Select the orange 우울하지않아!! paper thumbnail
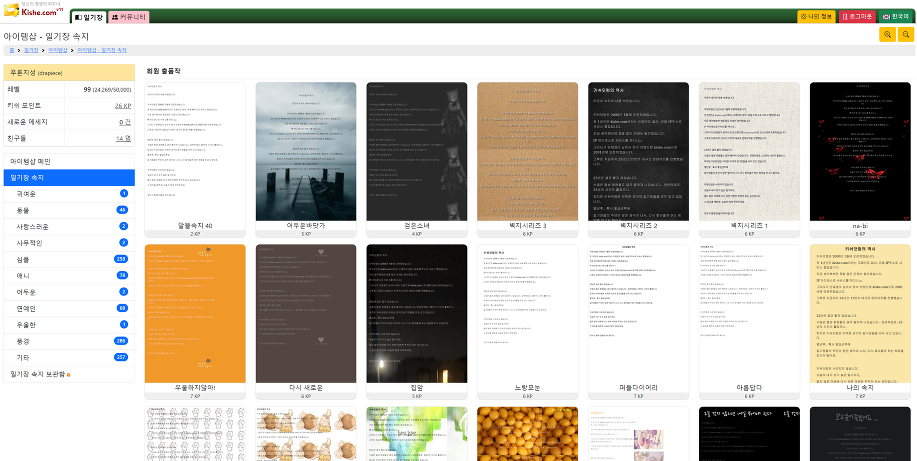The image size is (917, 461). click(195, 314)
